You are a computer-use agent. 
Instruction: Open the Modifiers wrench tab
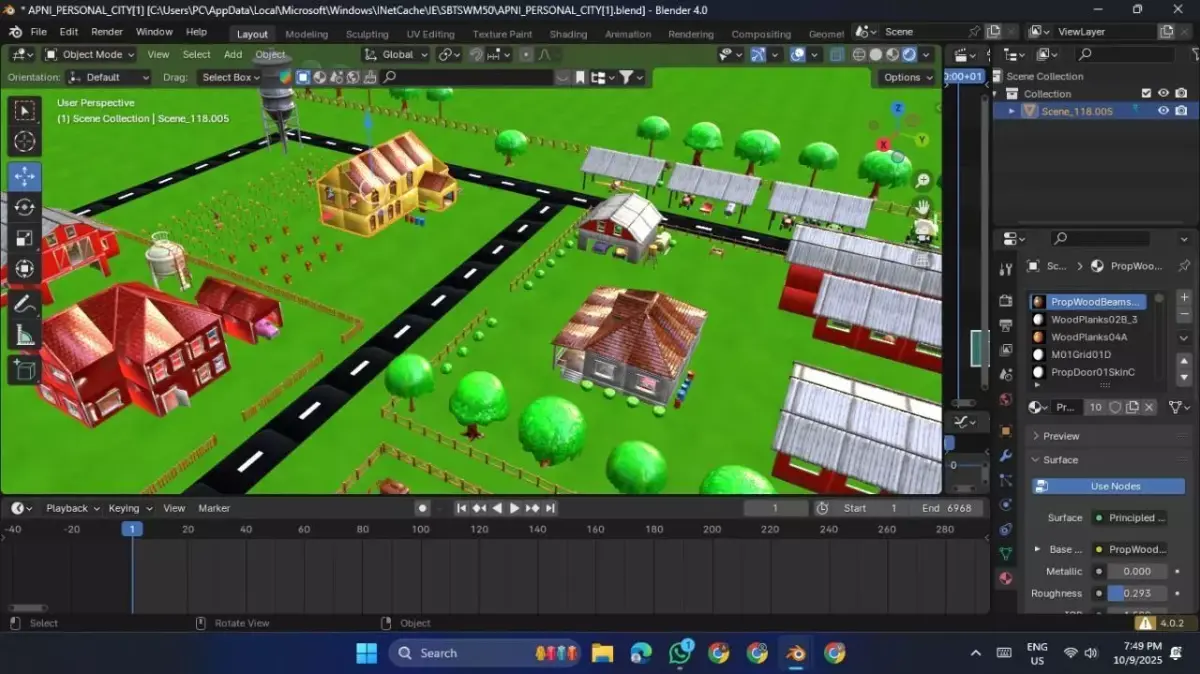(1006, 455)
